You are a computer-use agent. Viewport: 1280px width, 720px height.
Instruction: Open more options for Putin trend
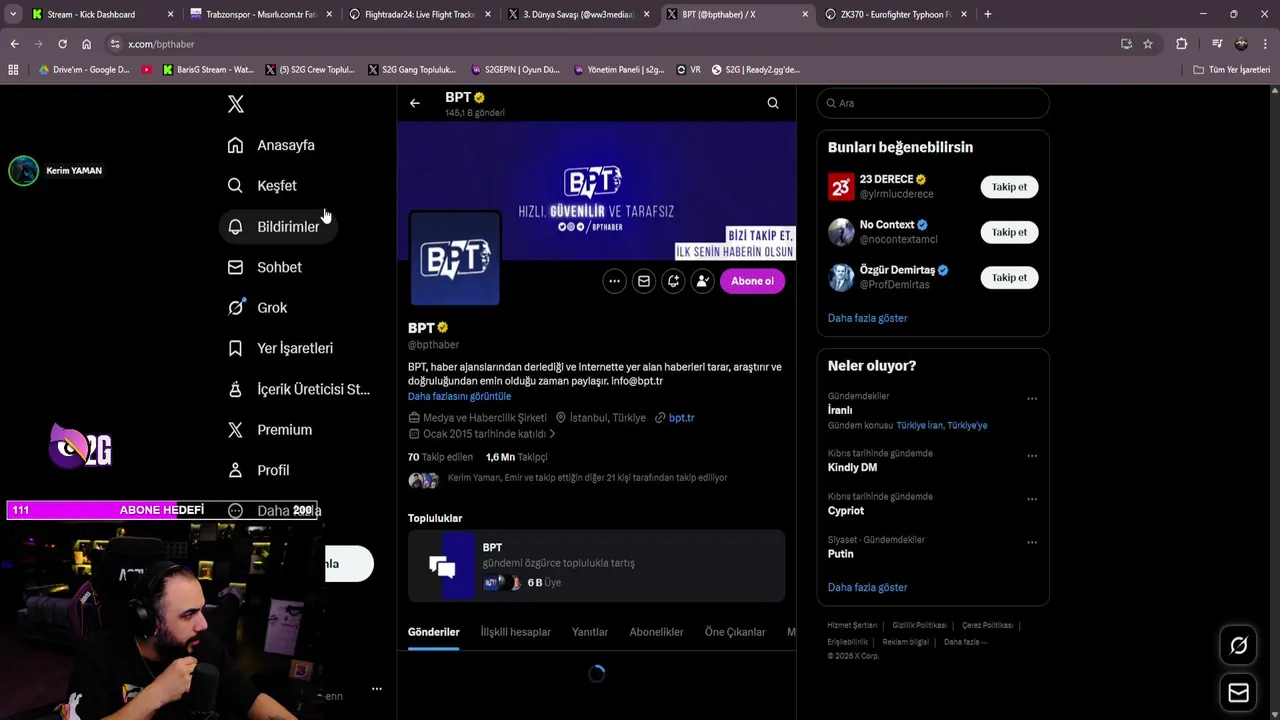tap(1032, 542)
